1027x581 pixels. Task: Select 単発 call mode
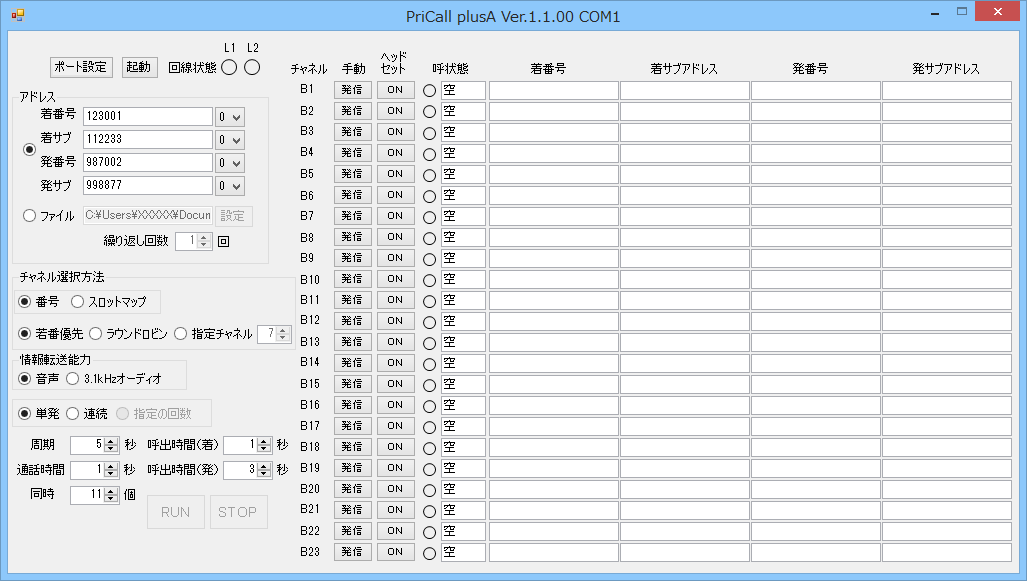(x=25, y=414)
